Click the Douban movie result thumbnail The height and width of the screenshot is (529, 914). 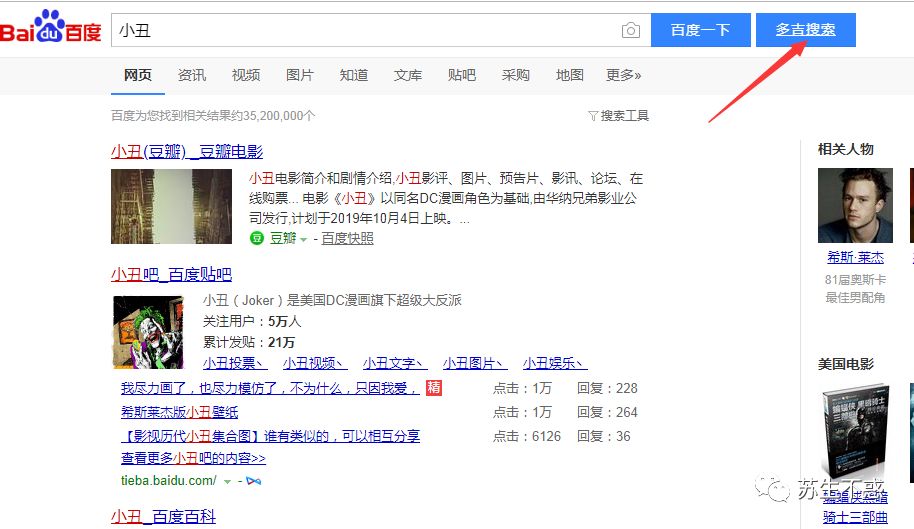(x=171, y=206)
